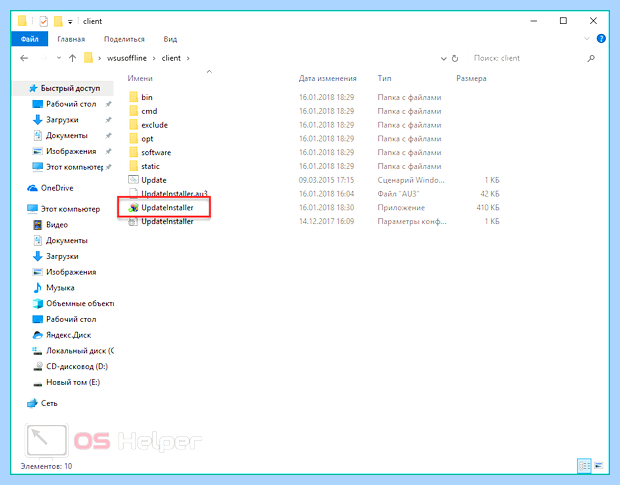Click wsusoffline in the address path
Screen dimensions: 620x485
127,58
